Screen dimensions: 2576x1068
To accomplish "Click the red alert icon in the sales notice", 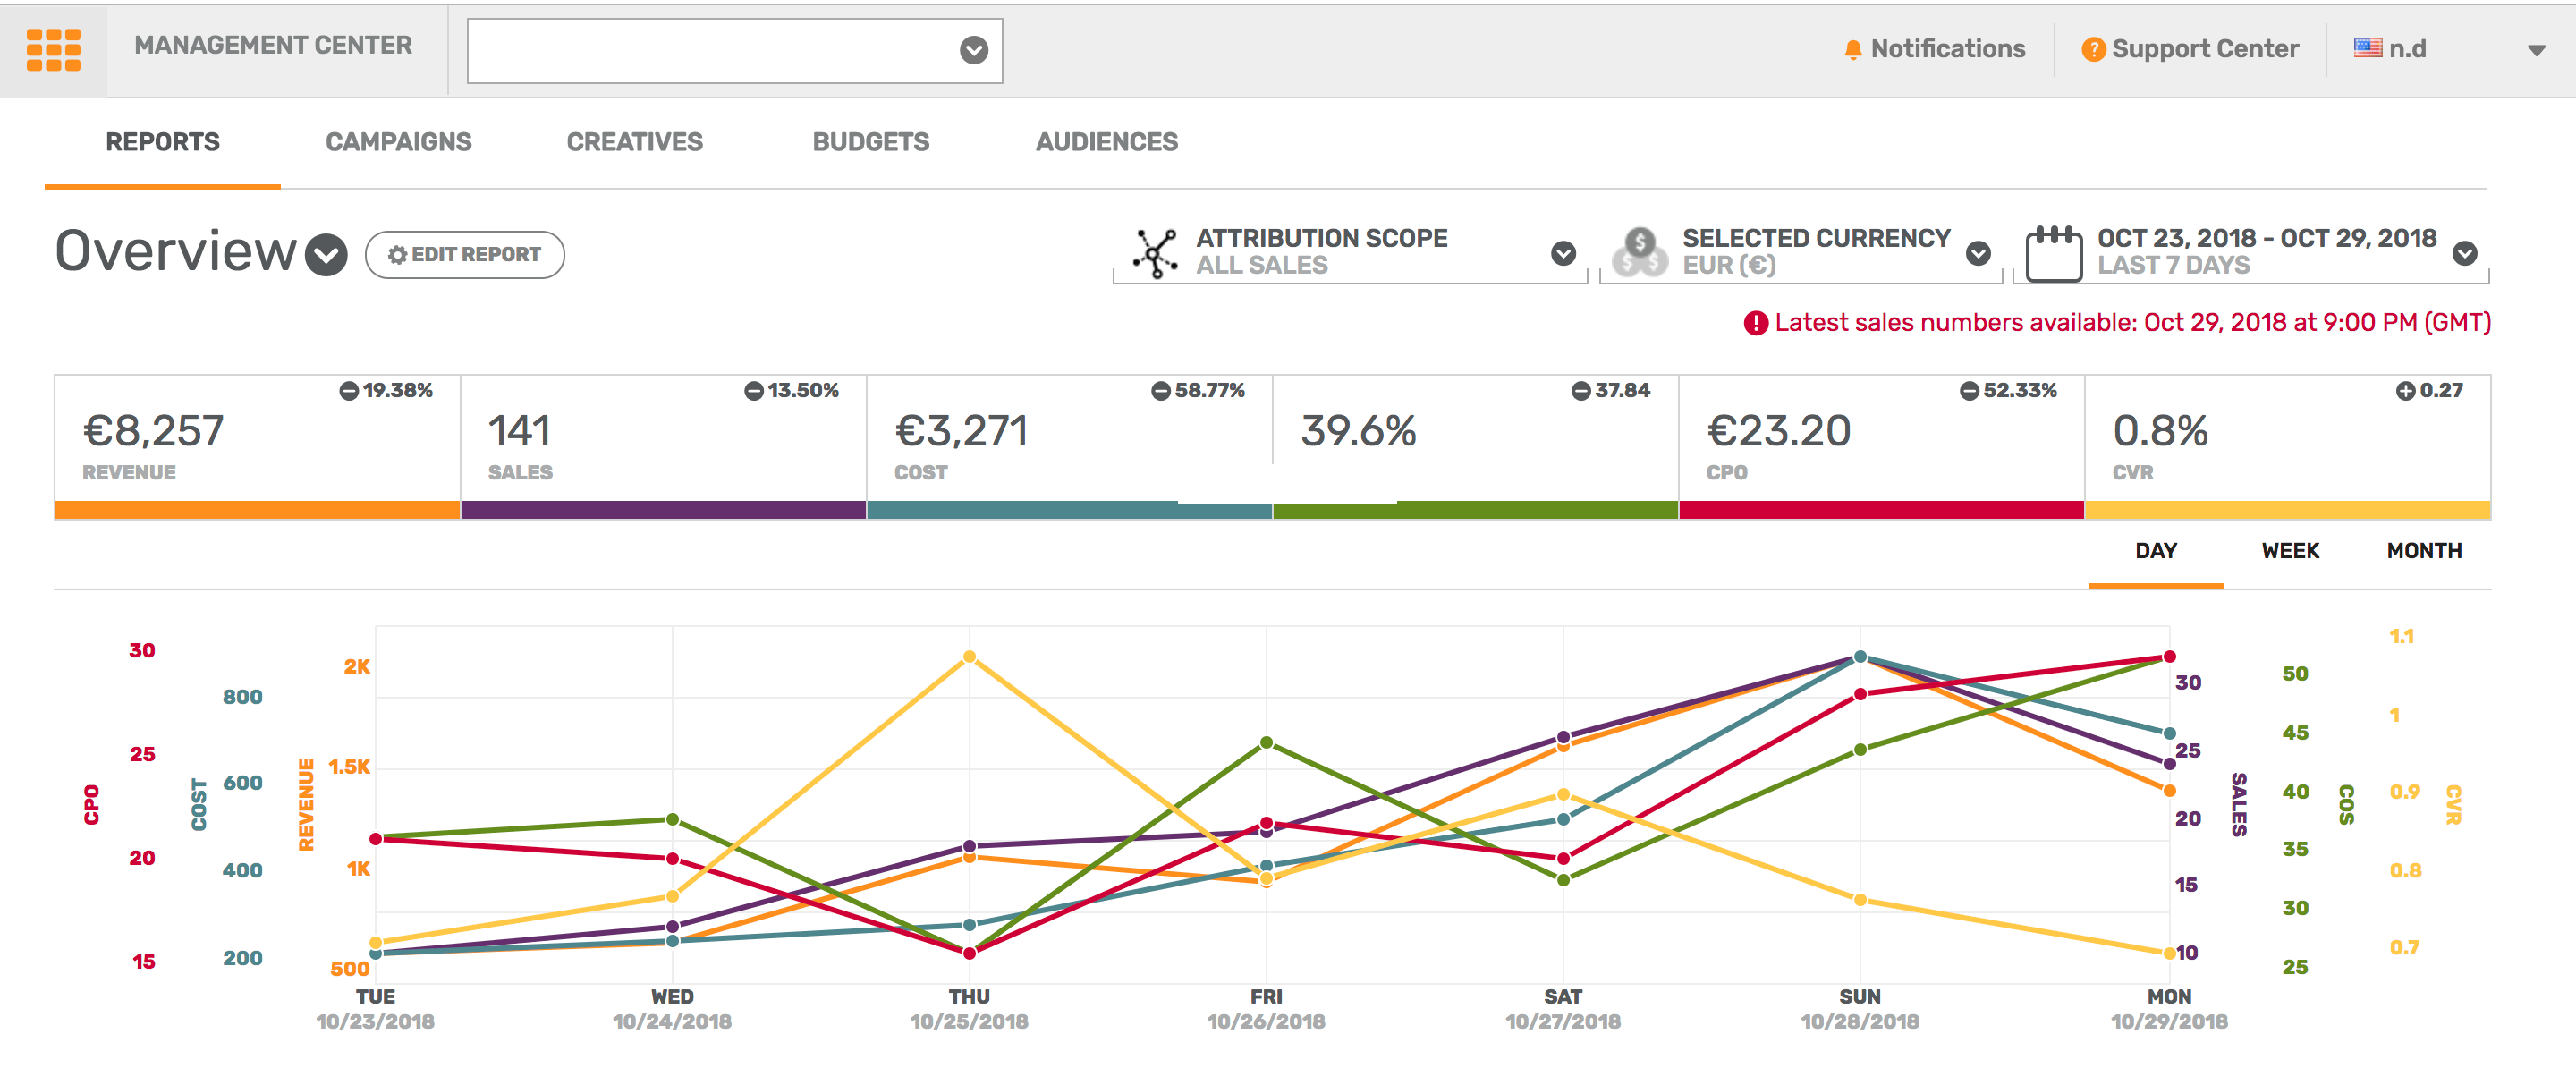I will point(1756,322).
